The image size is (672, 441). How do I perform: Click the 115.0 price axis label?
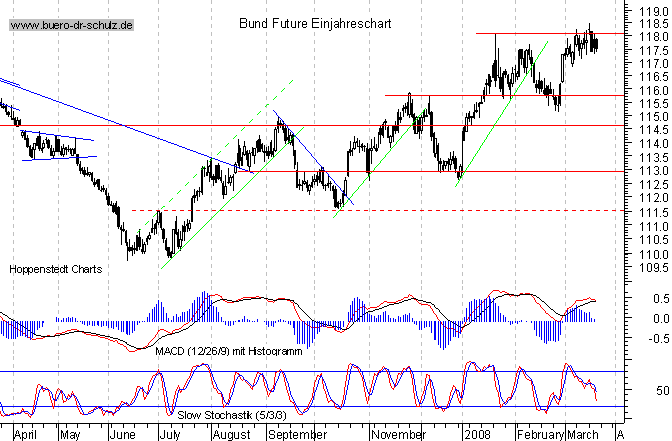click(x=651, y=117)
